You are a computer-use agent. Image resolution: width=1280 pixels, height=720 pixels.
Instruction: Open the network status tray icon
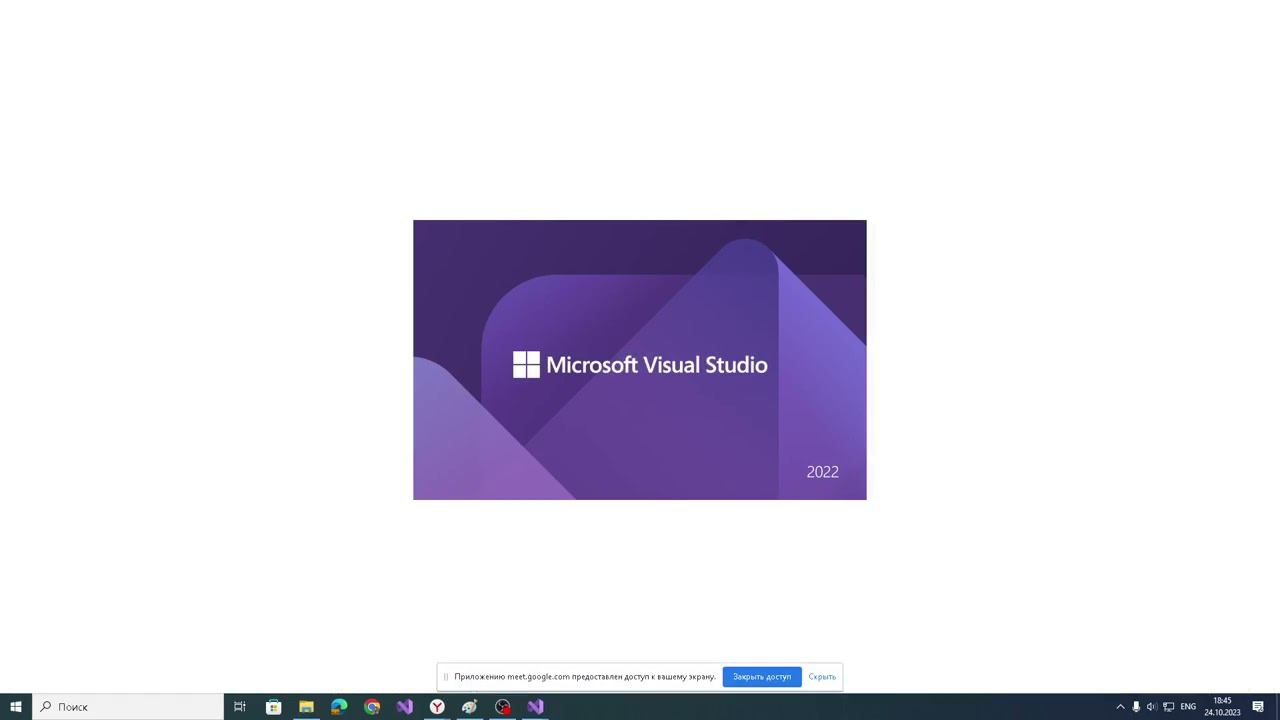click(x=1168, y=707)
